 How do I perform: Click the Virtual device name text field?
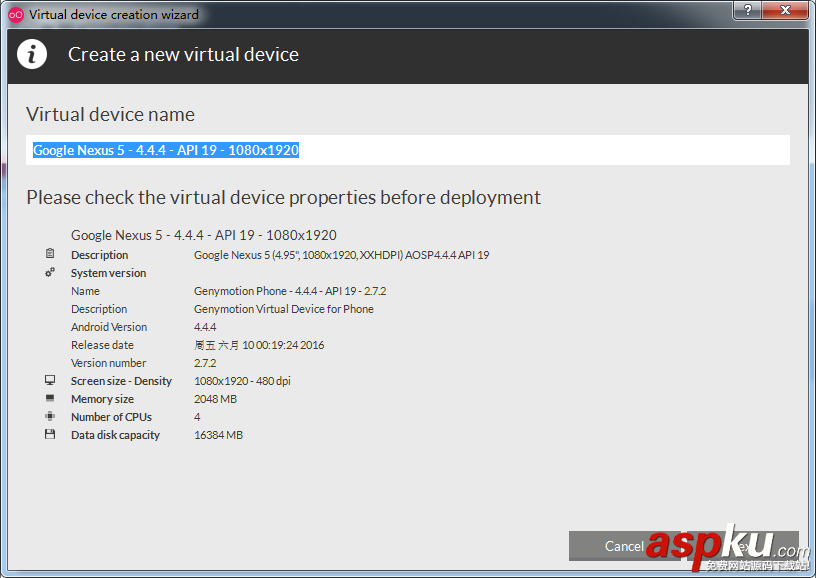[x=407, y=150]
